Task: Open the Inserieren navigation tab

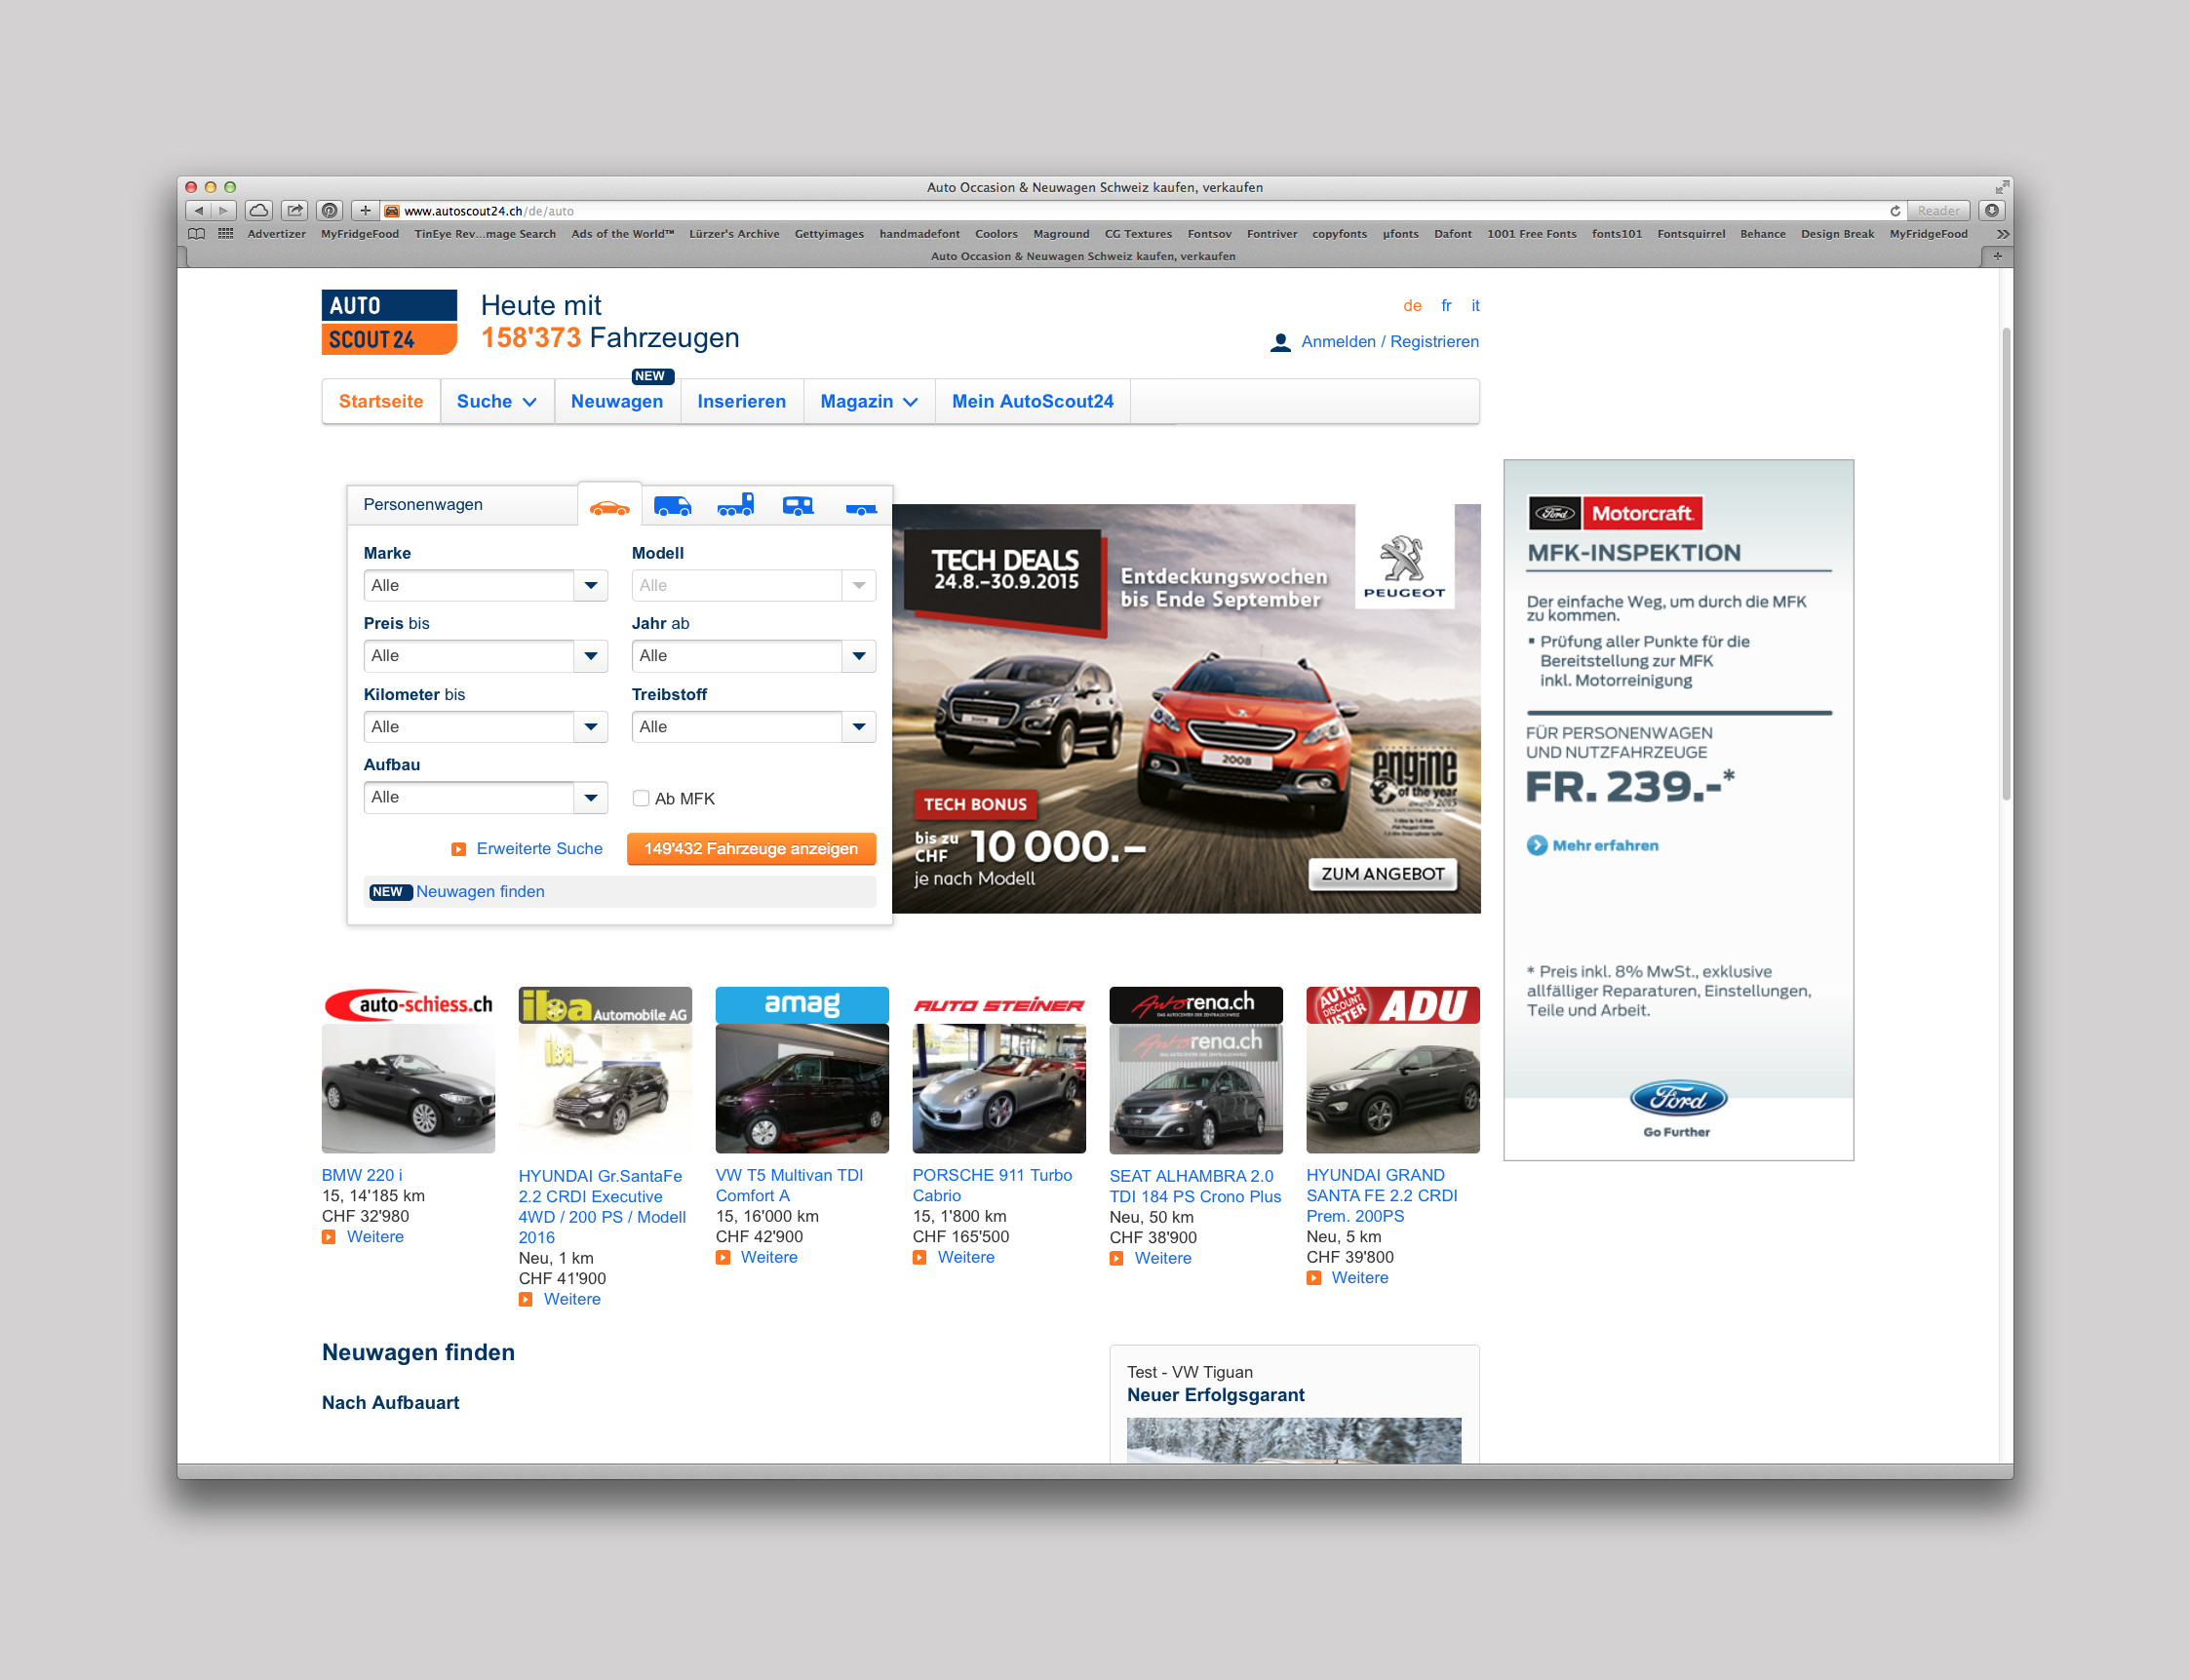Action: click(x=741, y=402)
